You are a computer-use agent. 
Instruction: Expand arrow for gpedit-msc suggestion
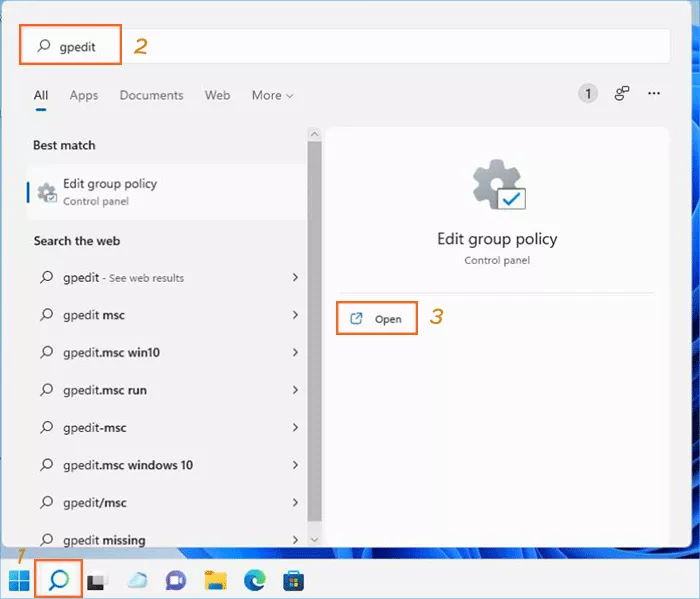295,427
